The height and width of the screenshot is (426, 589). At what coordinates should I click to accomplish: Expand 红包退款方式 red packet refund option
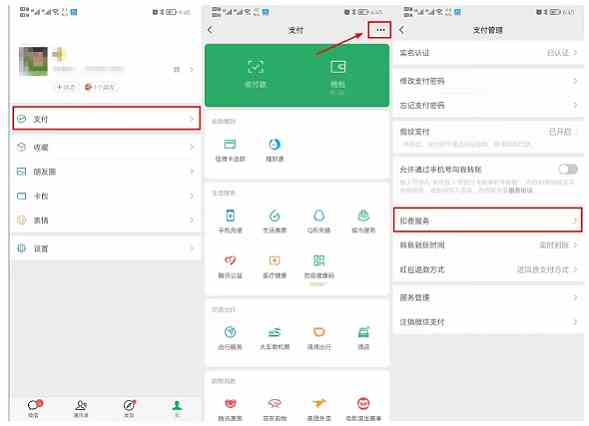click(488, 269)
